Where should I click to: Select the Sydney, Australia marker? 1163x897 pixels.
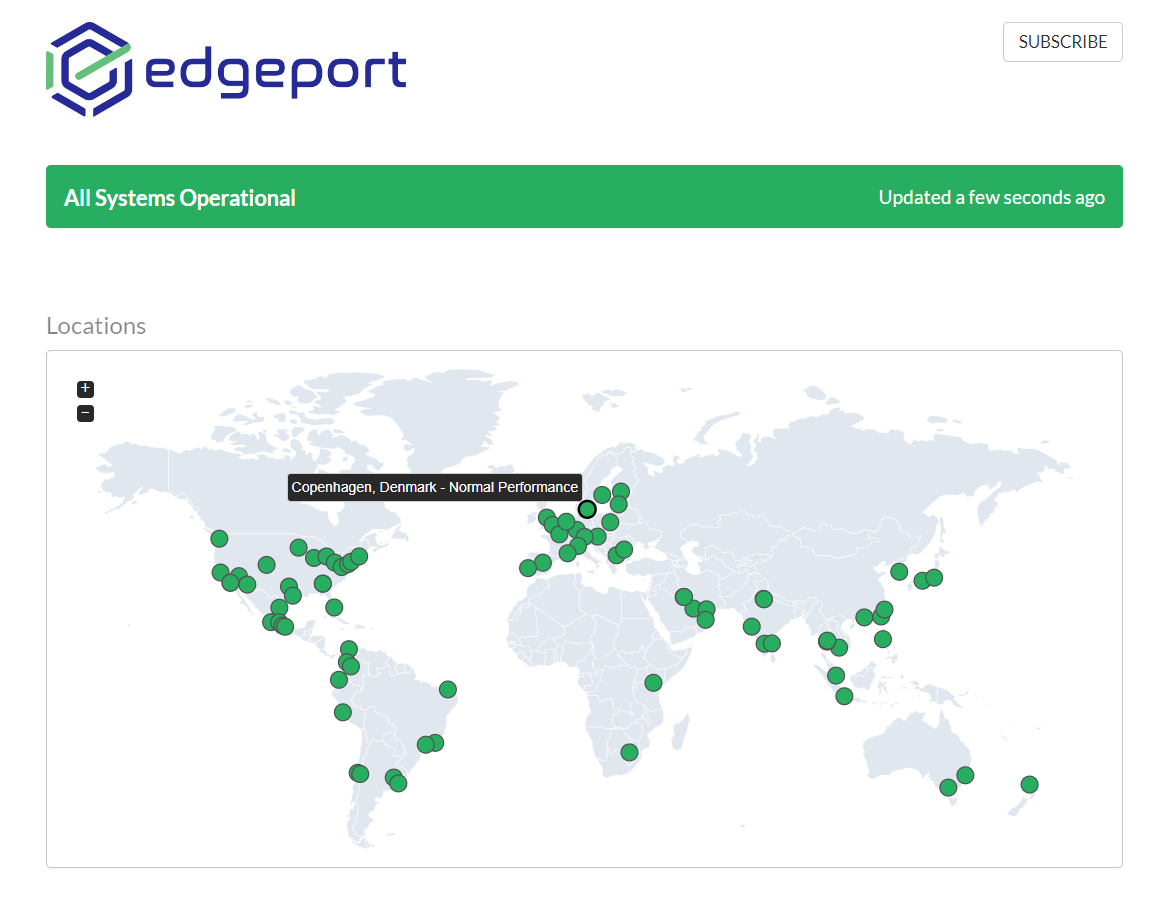(965, 775)
